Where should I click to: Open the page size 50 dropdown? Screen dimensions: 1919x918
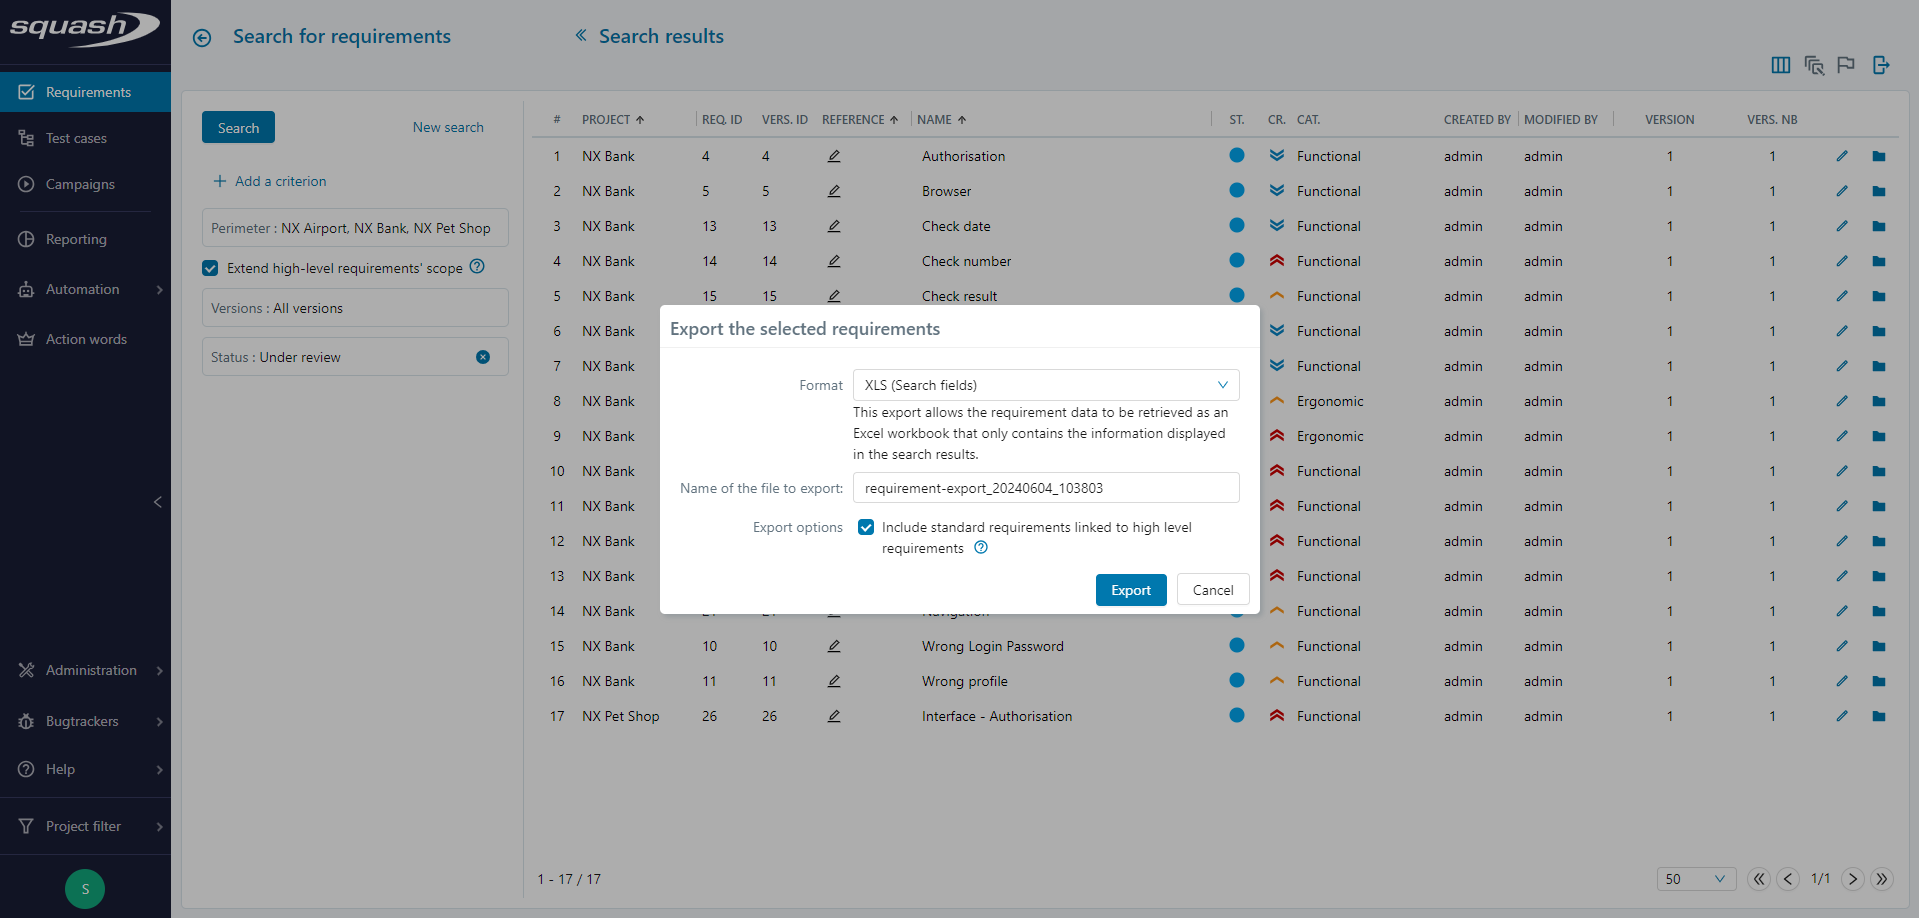(1696, 879)
